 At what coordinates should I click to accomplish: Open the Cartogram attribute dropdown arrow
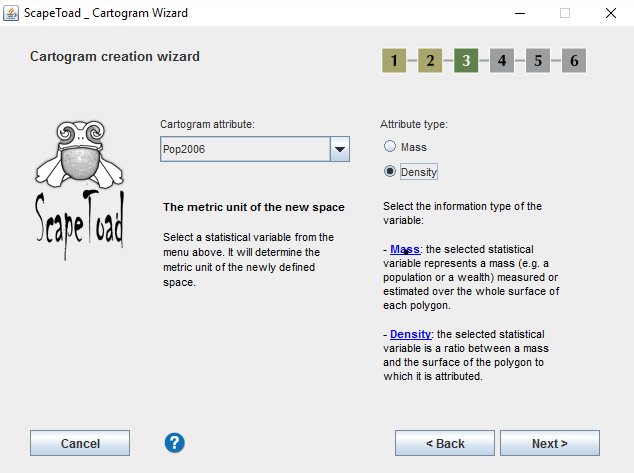point(340,149)
